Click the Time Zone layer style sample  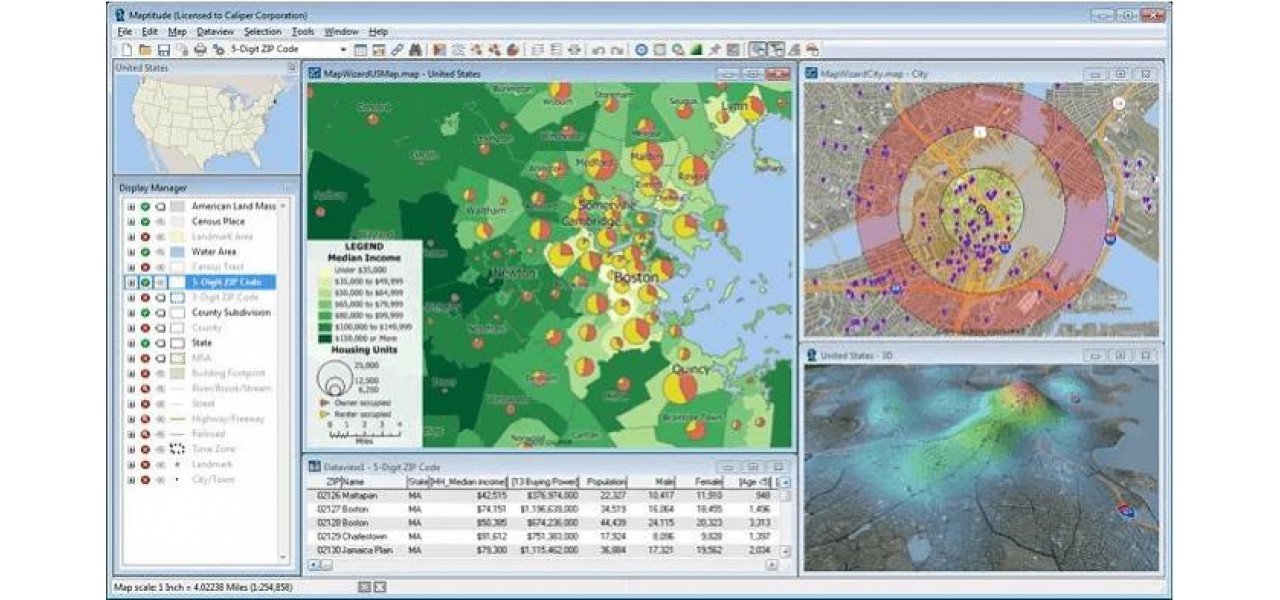(x=177, y=449)
